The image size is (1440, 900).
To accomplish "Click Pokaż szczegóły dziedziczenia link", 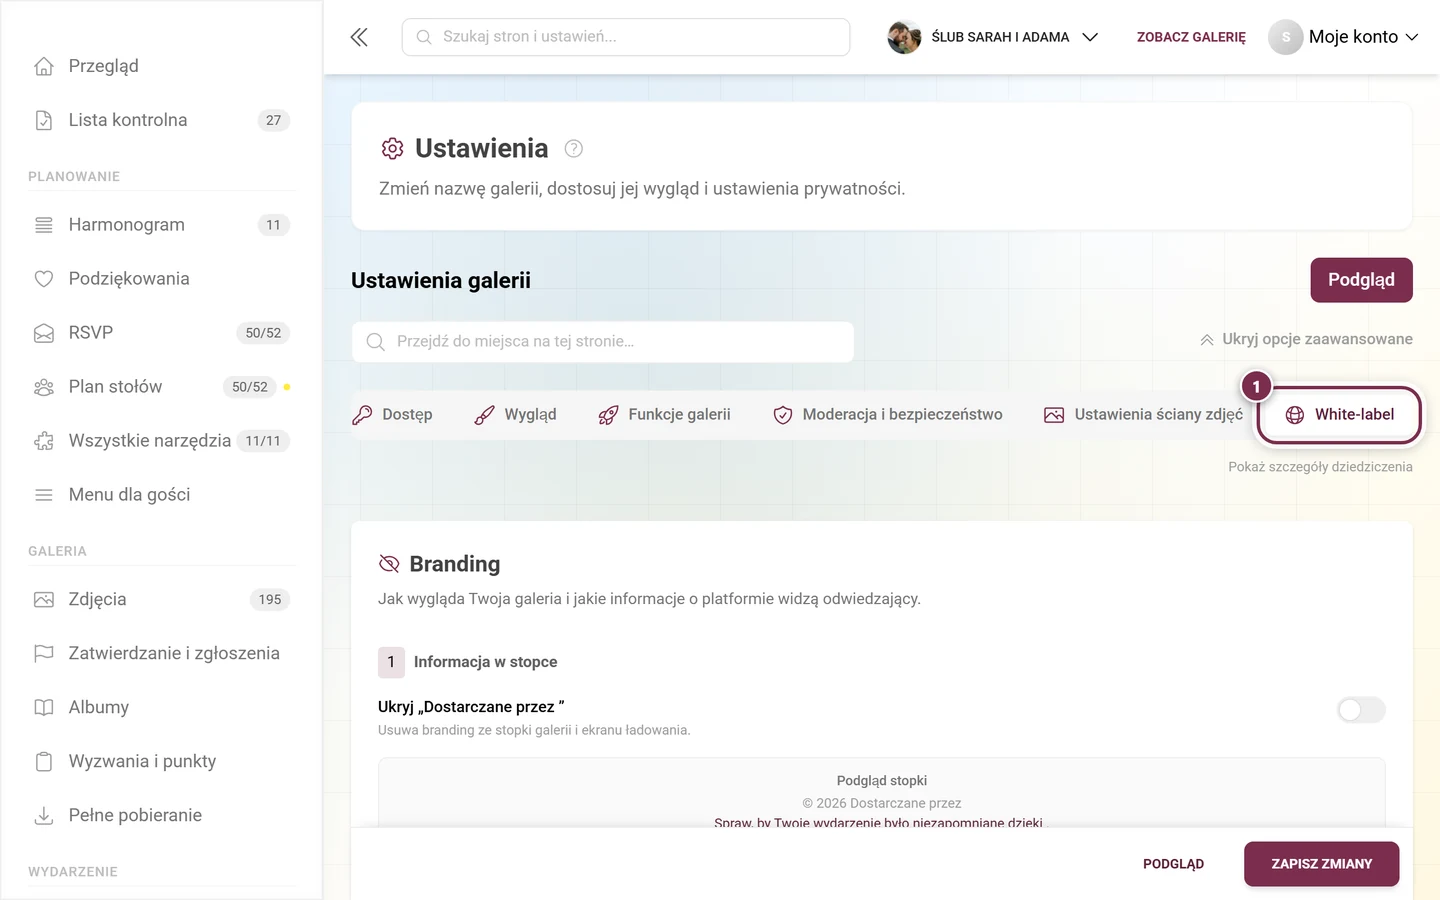I will pyautogui.click(x=1320, y=467).
